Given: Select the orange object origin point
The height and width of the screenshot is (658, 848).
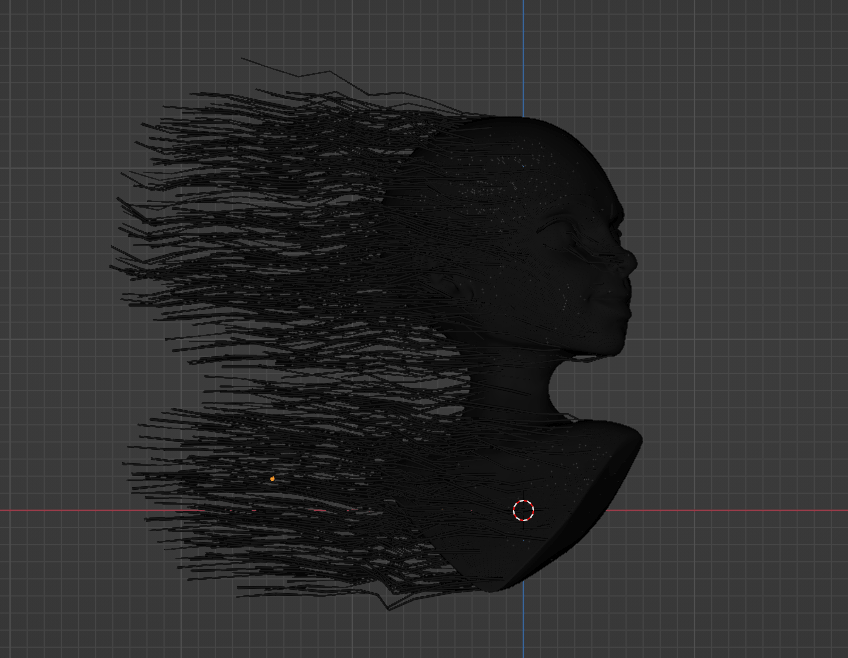Looking at the screenshot, I should pos(272,479).
